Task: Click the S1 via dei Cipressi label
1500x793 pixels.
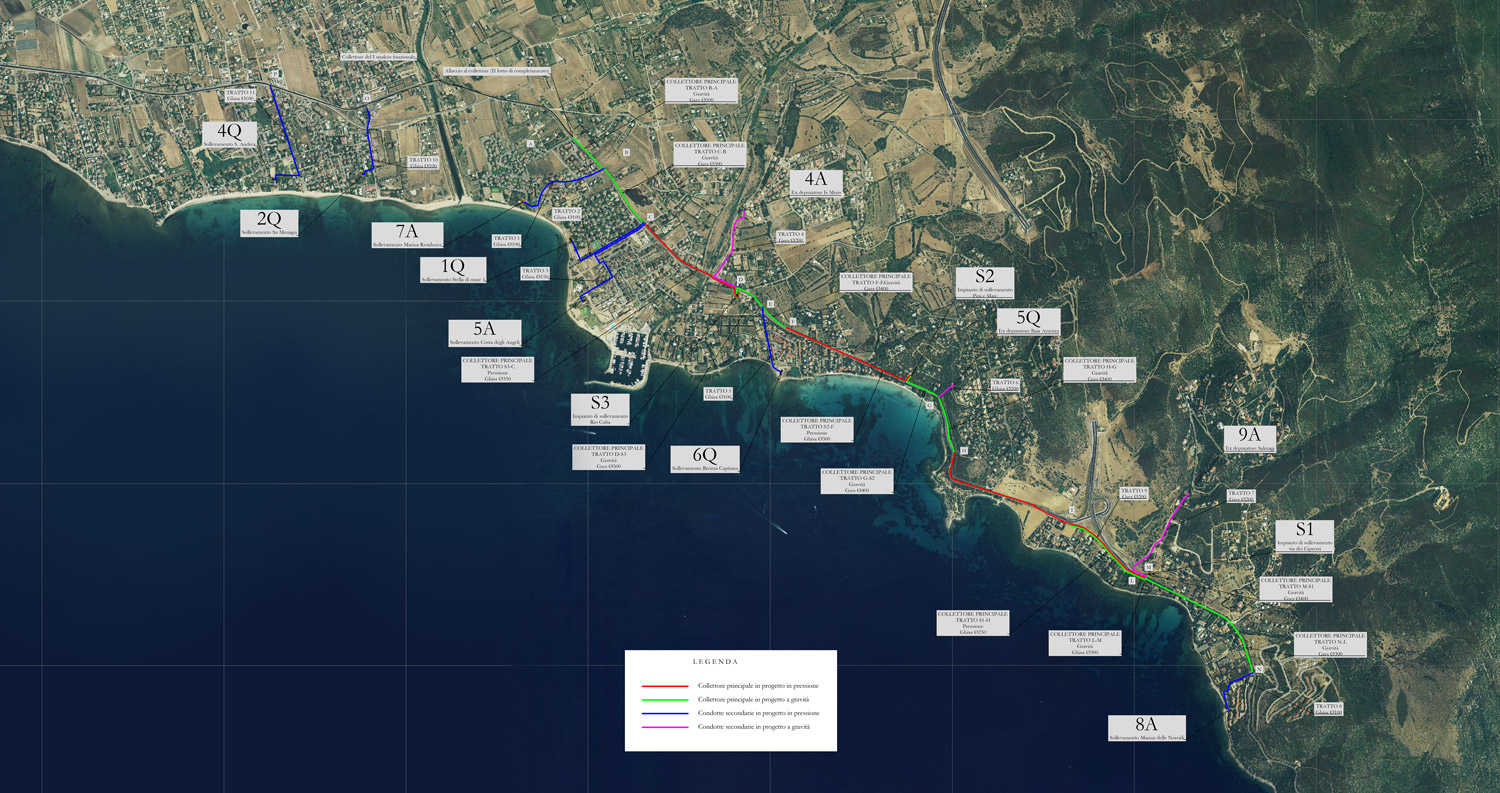Action: [1304, 537]
